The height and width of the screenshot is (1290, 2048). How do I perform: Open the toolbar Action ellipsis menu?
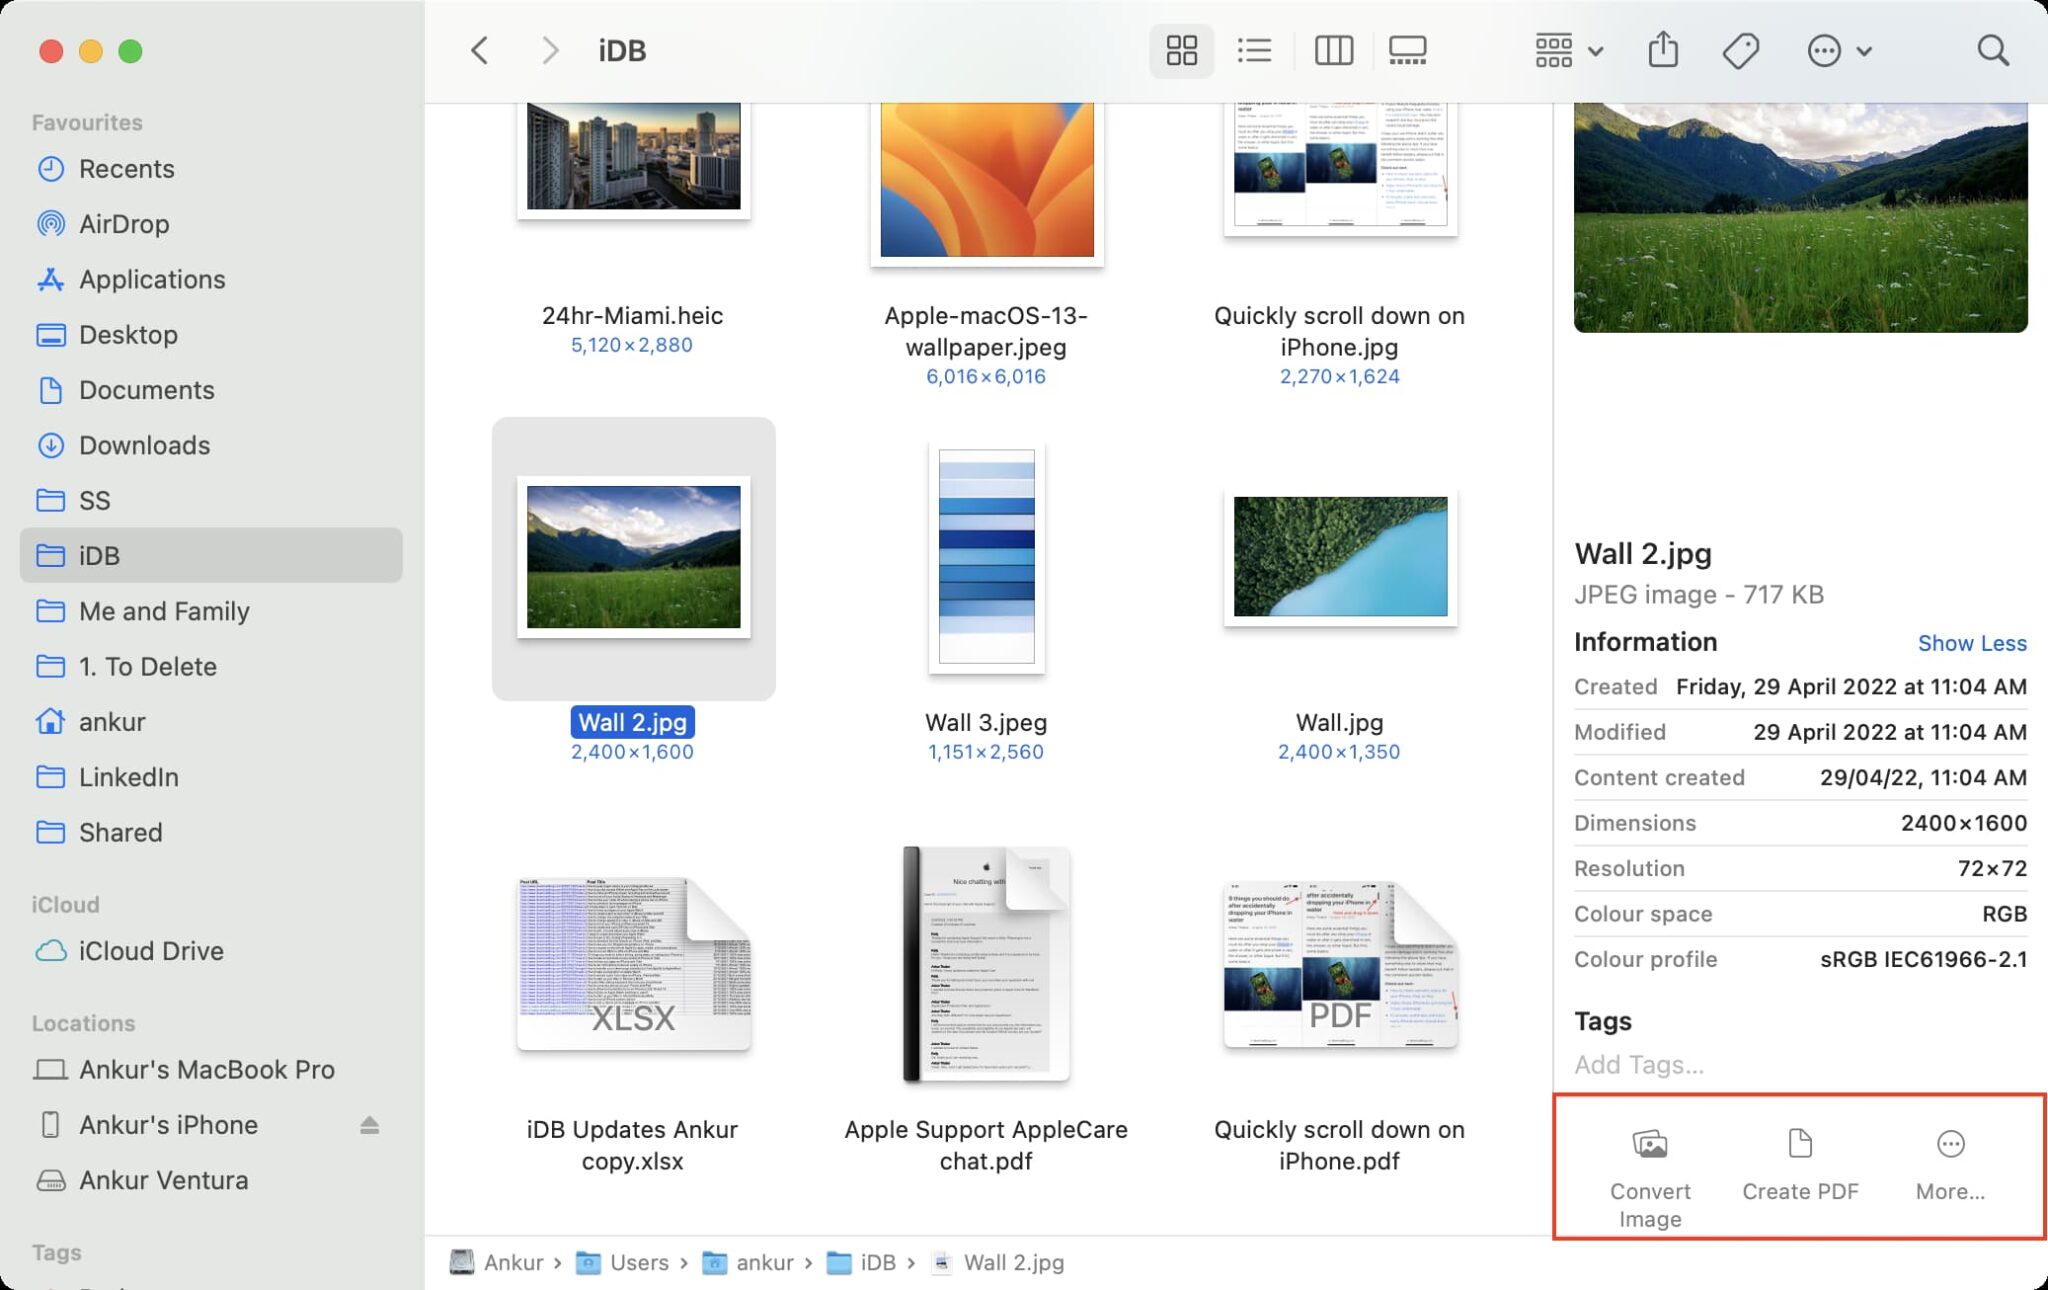click(1839, 50)
